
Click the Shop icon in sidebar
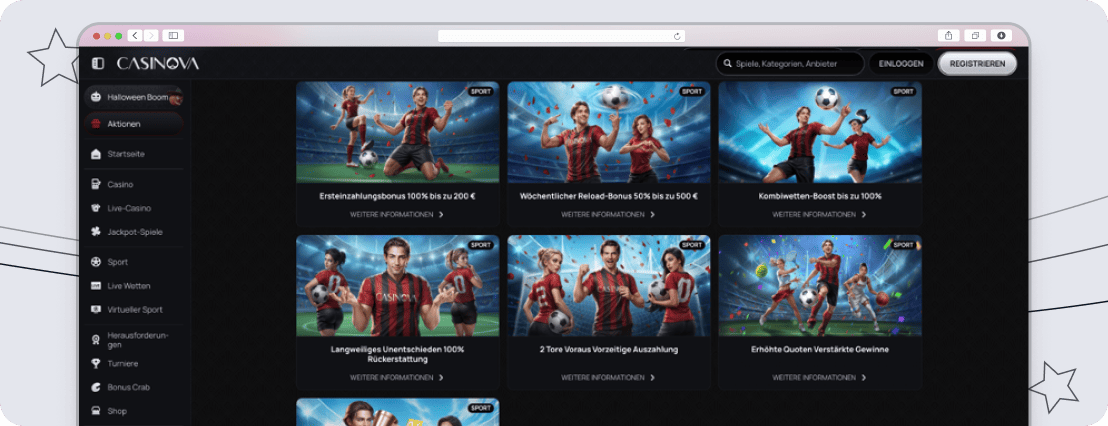coord(96,411)
